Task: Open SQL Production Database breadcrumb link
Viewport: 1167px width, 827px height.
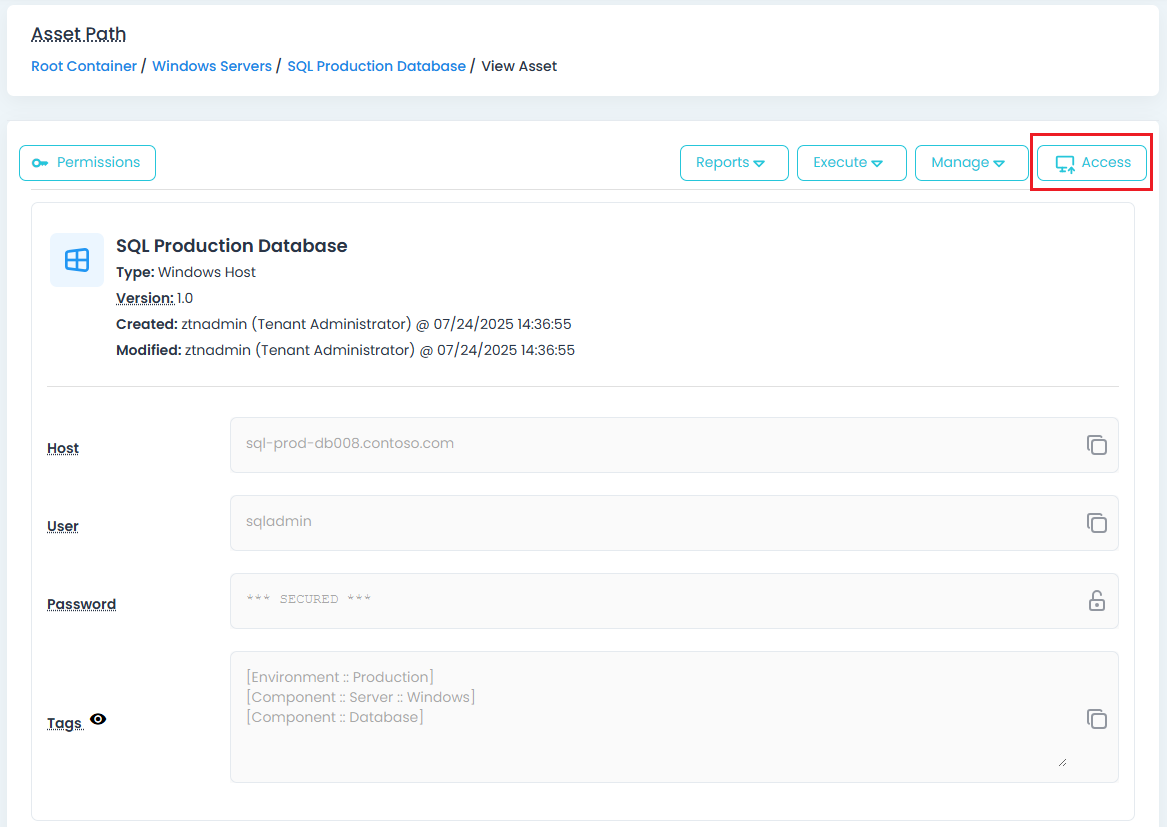Action: (x=376, y=66)
